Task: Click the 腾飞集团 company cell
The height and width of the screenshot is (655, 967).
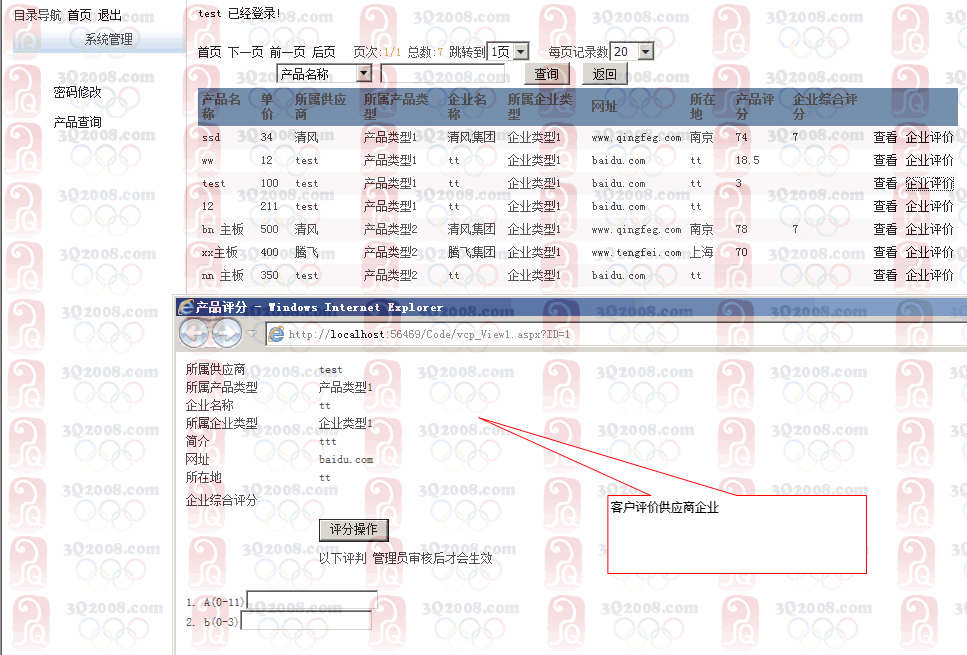Action: click(x=471, y=252)
